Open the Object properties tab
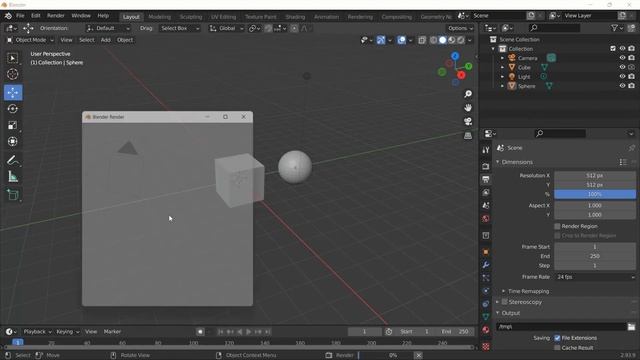This screenshot has height=360, width=640. coord(486,252)
